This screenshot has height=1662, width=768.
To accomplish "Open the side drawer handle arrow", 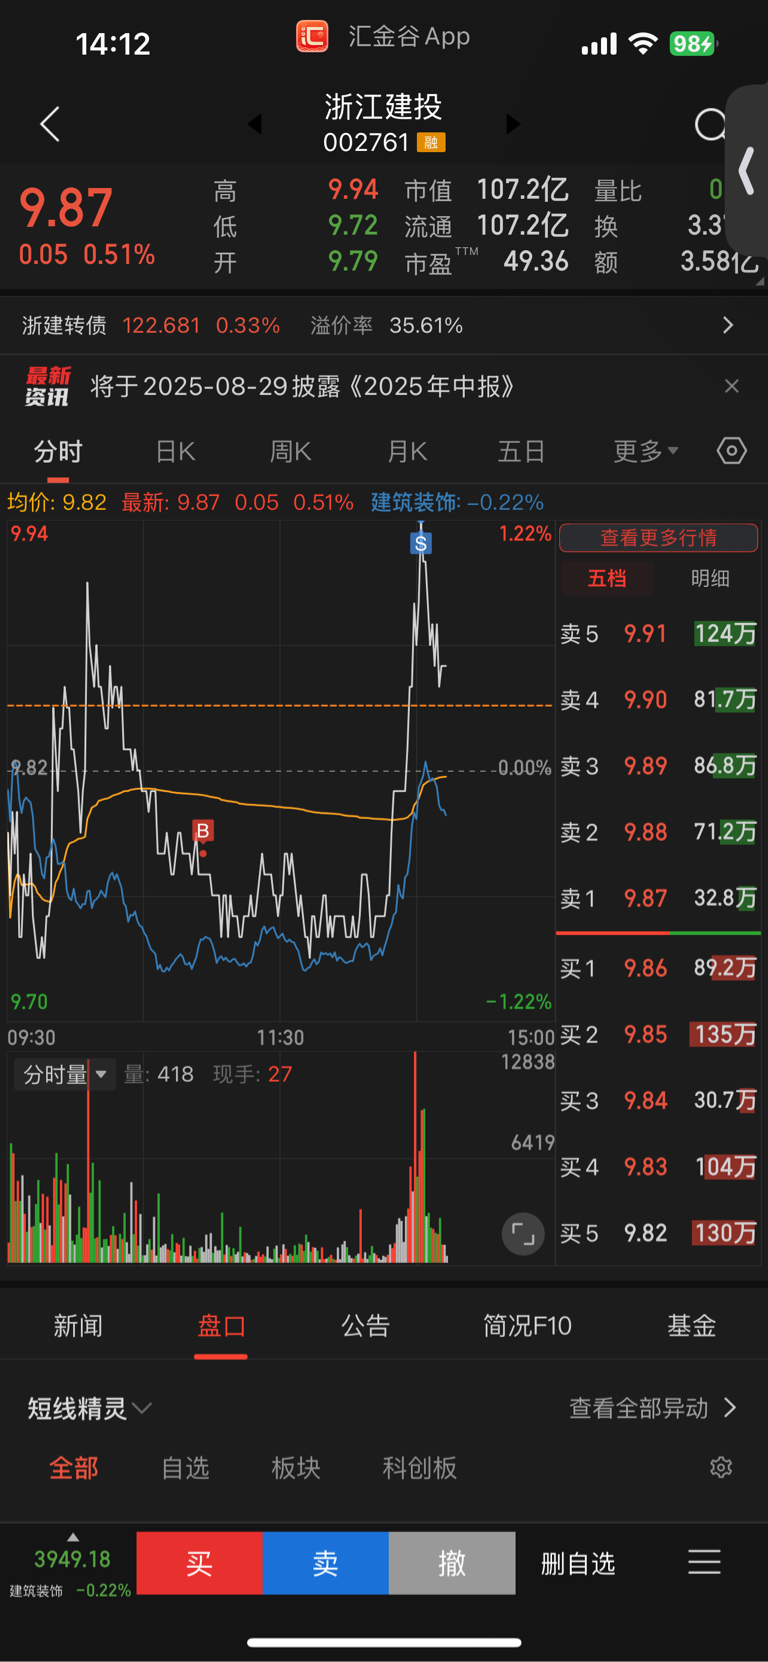I will click(x=746, y=170).
